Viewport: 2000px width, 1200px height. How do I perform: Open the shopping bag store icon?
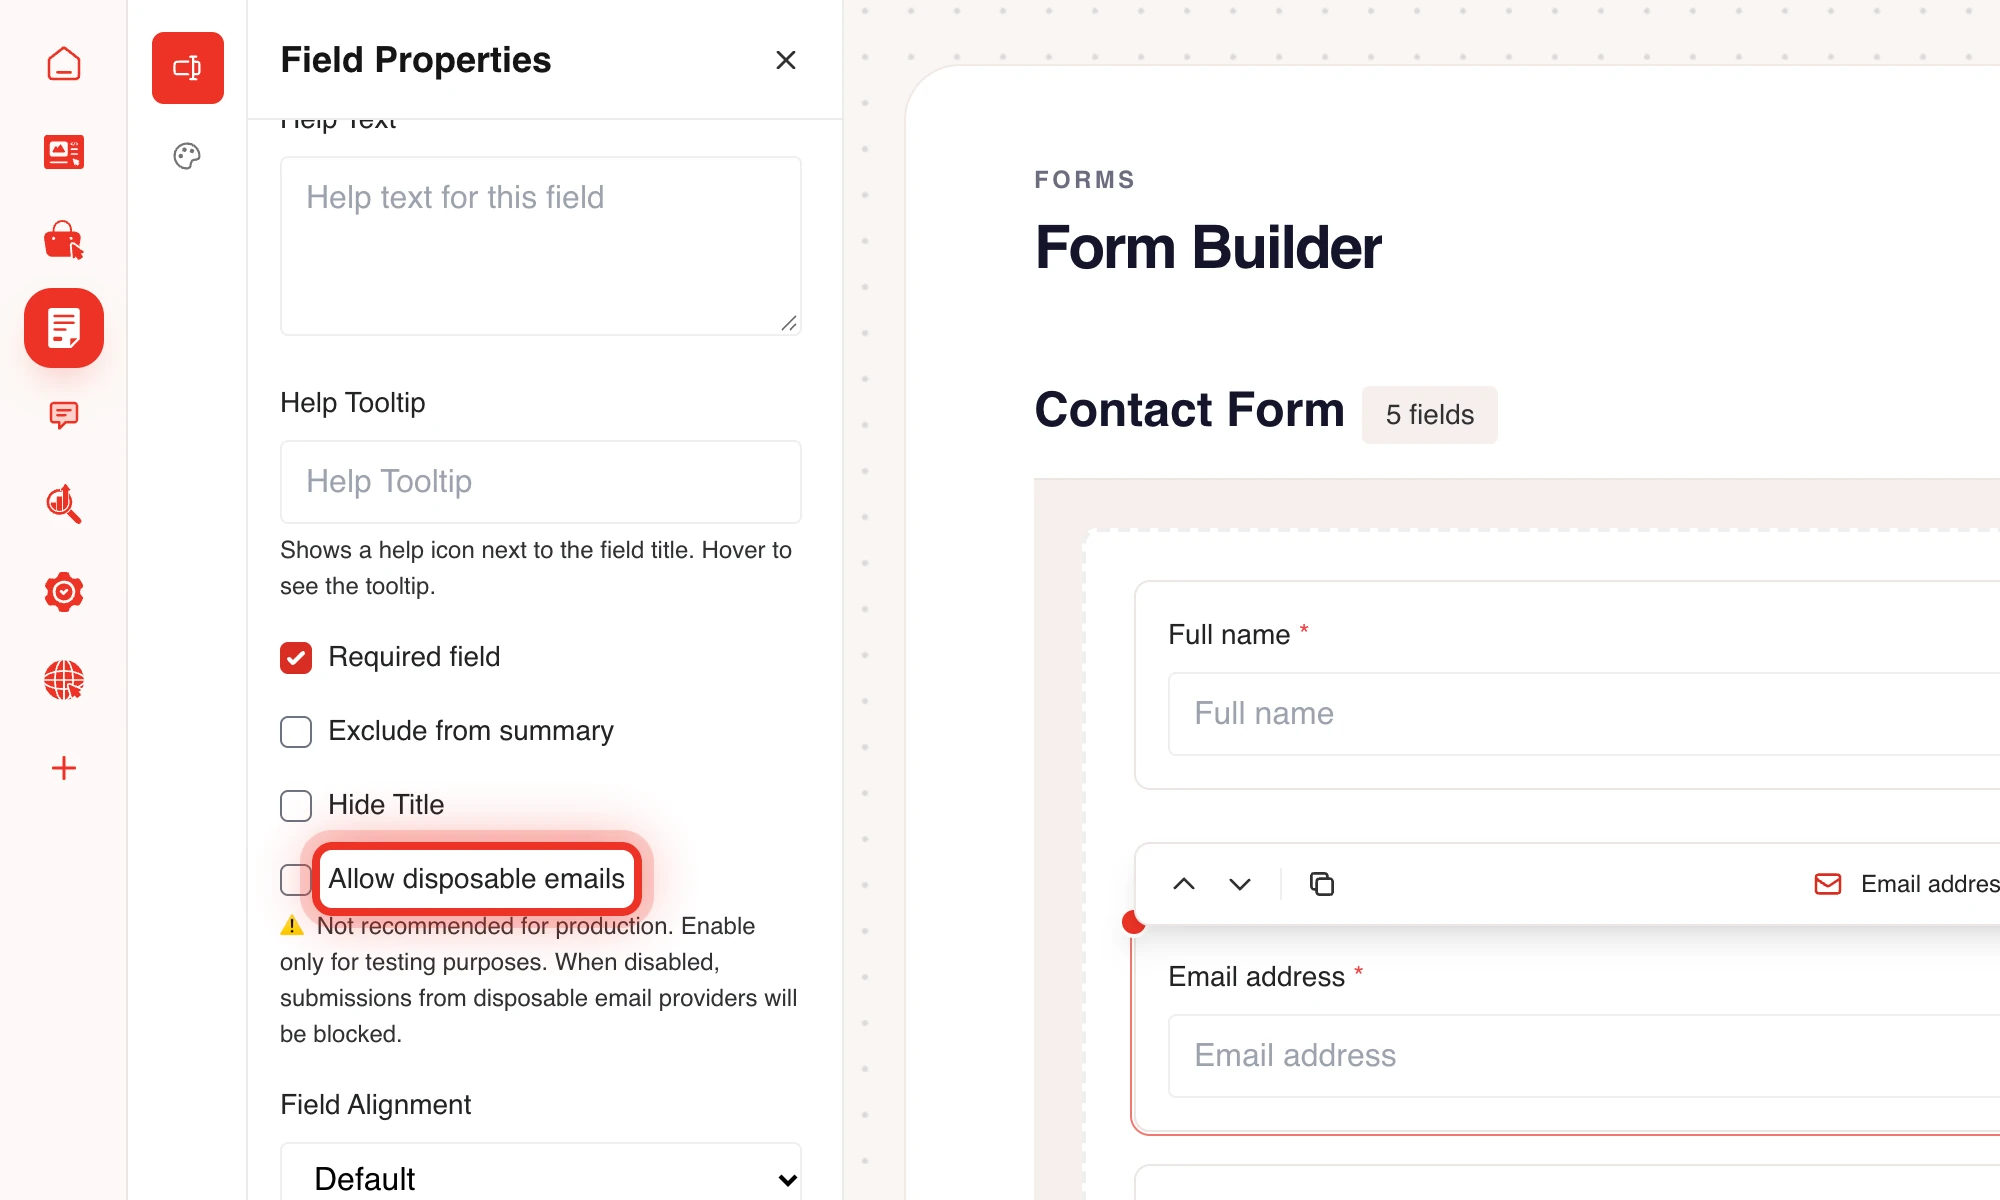click(64, 240)
